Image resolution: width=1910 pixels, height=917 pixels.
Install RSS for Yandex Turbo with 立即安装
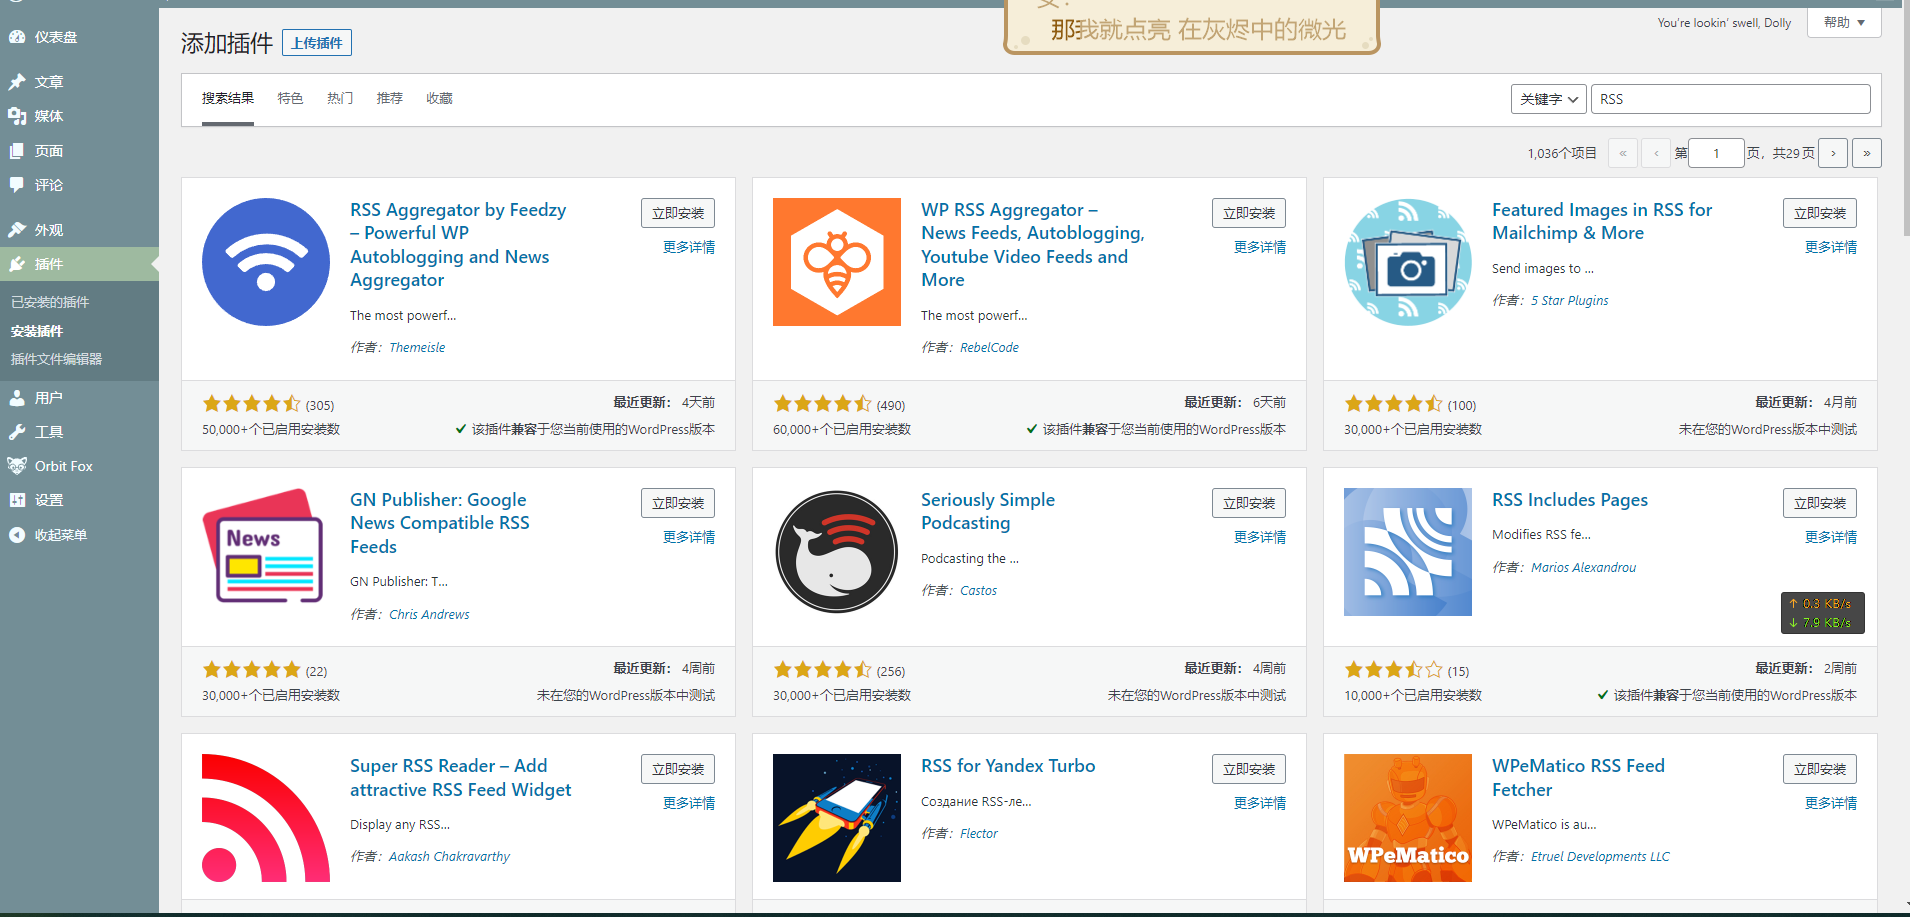(1249, 769)
